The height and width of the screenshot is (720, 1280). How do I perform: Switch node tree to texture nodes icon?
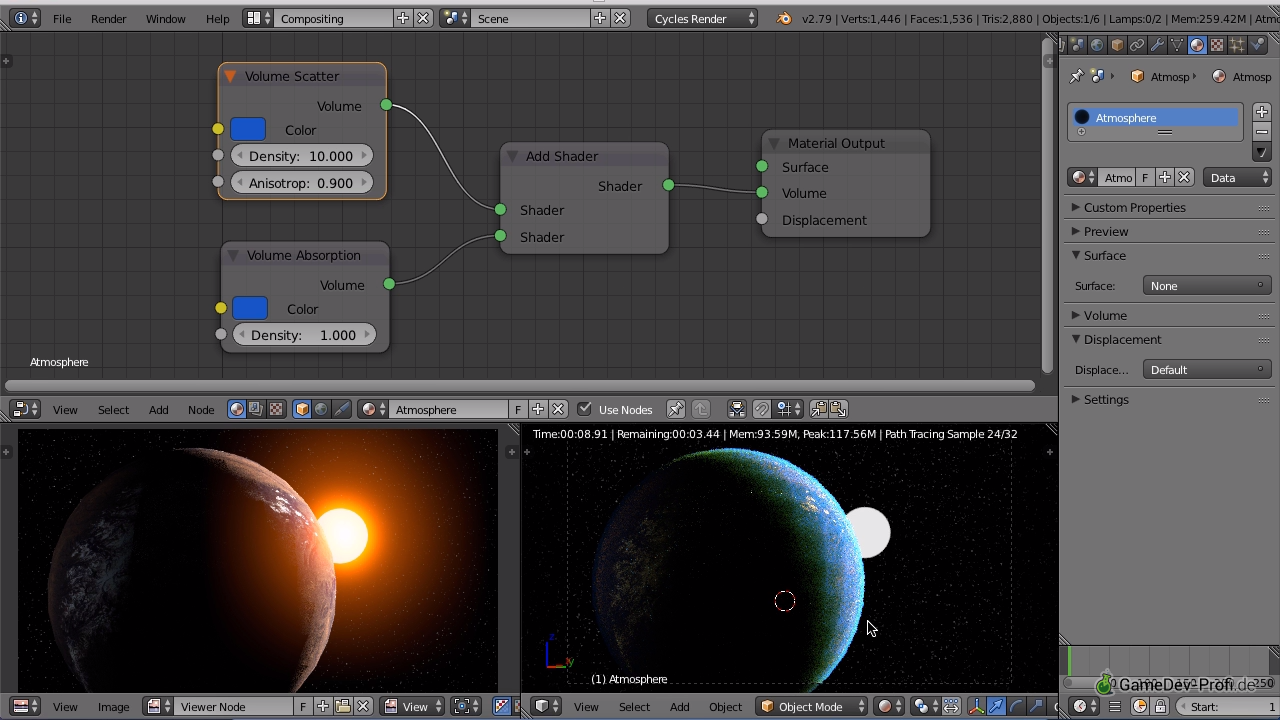click(276, 409)
